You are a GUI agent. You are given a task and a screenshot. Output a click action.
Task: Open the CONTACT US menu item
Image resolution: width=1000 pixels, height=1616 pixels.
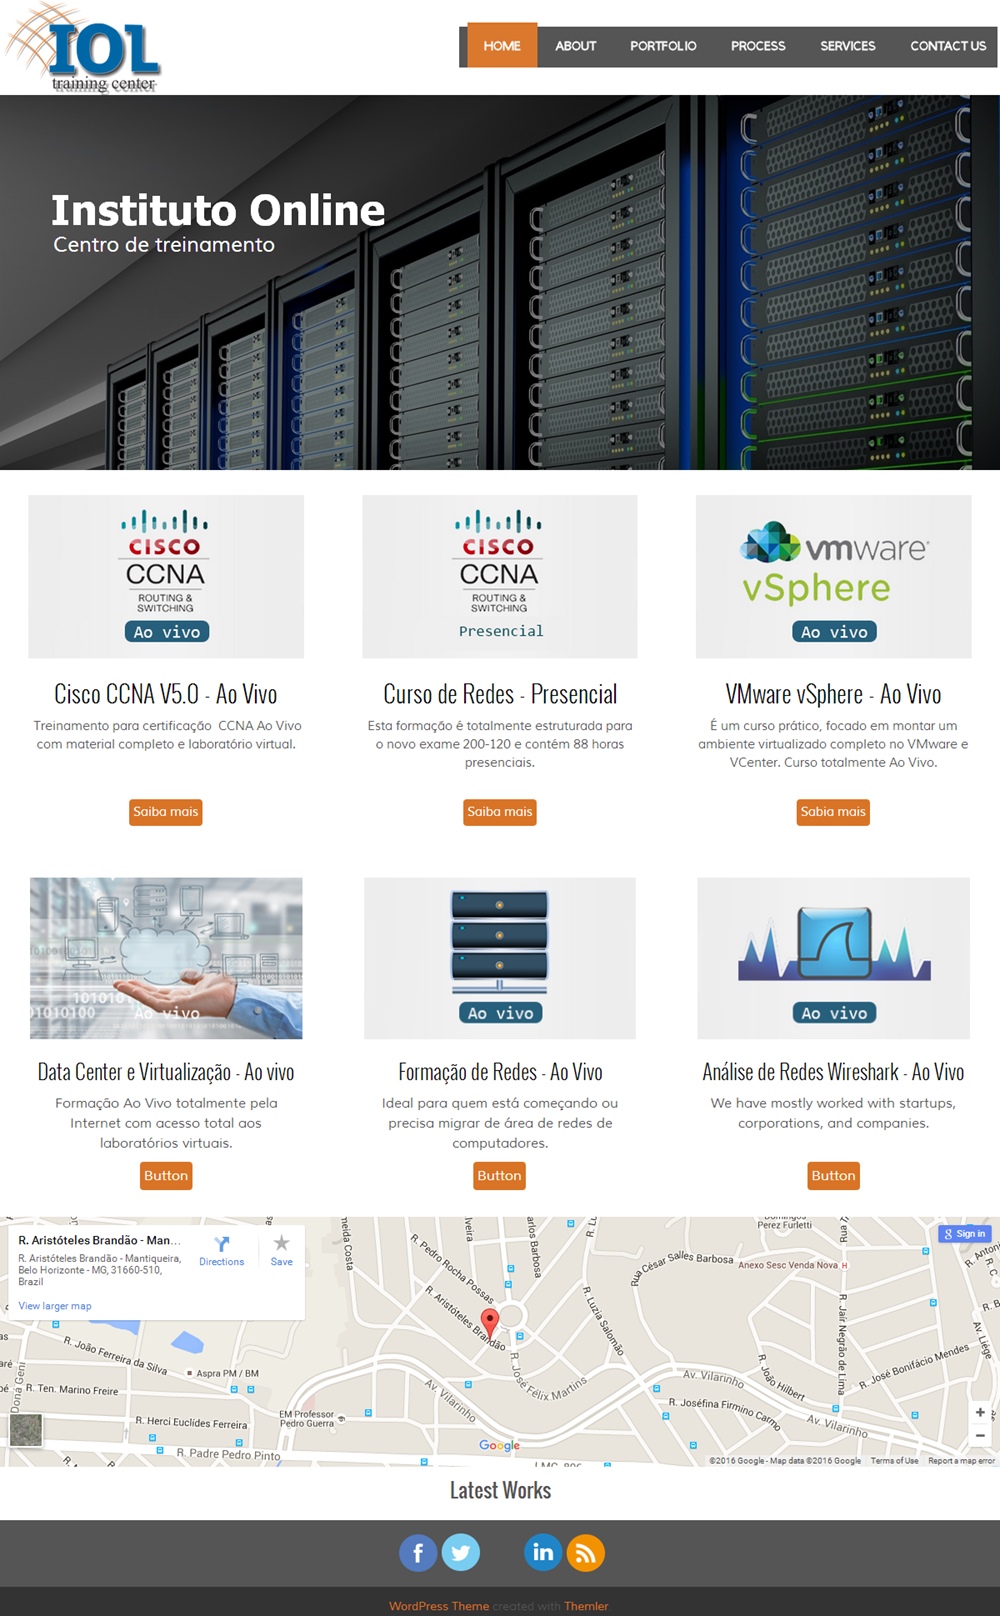point(948,46)
